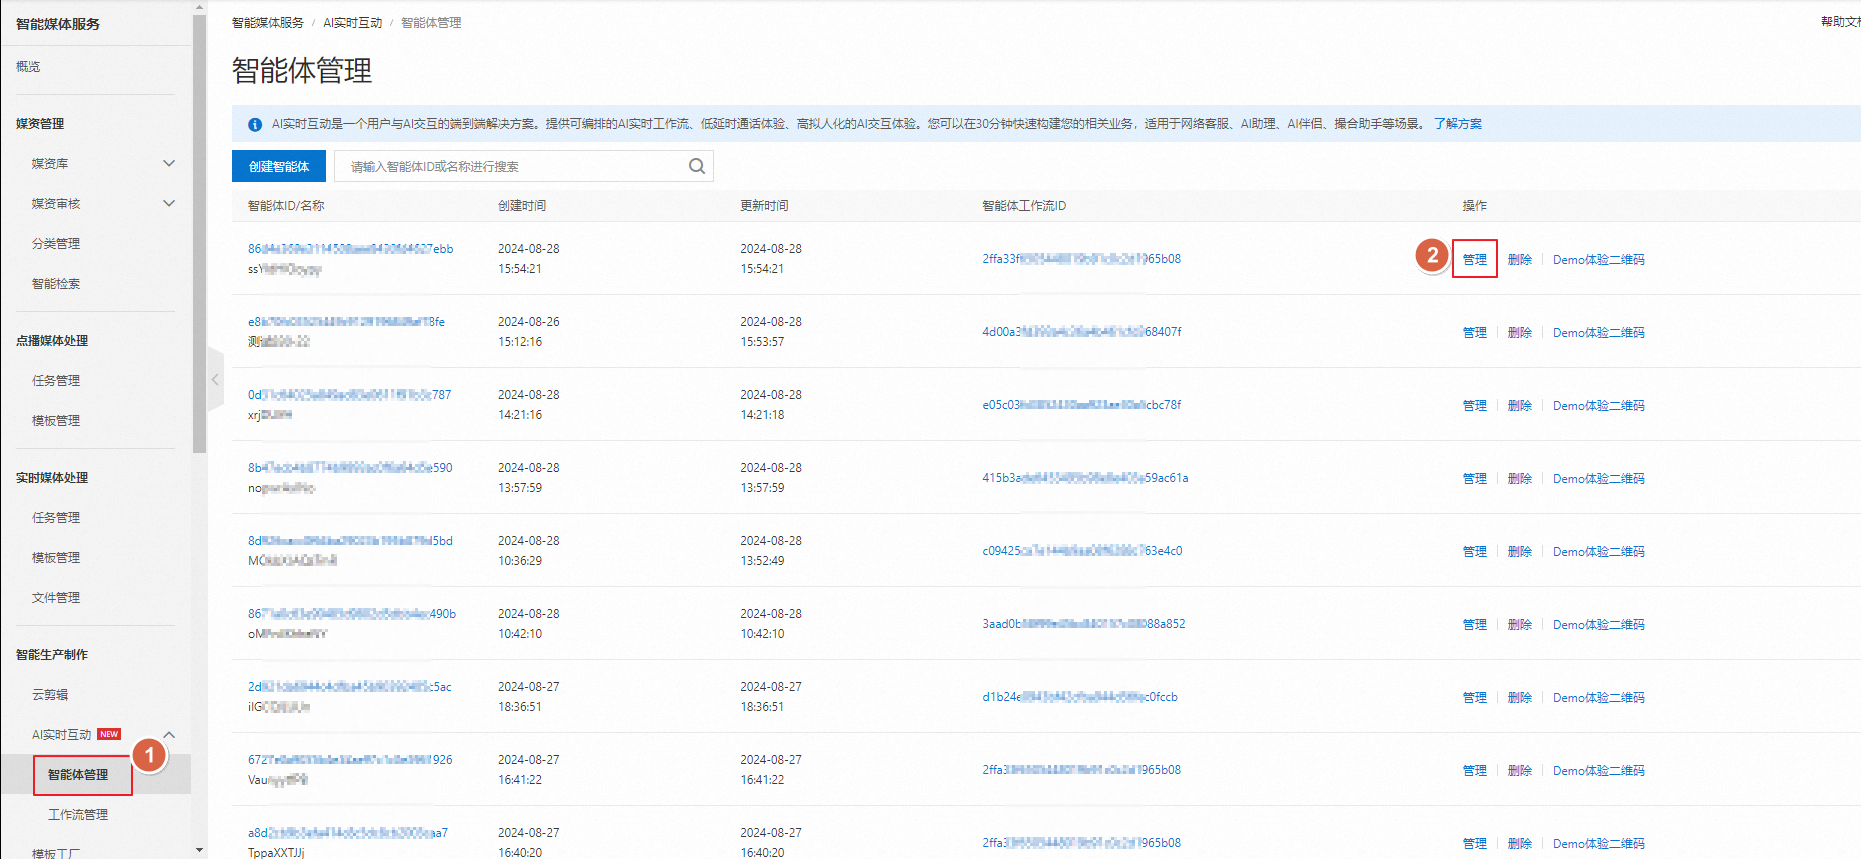Open agent ID link ending in 8fe
Screen dimensions: 1861x859
coord(347,321)
